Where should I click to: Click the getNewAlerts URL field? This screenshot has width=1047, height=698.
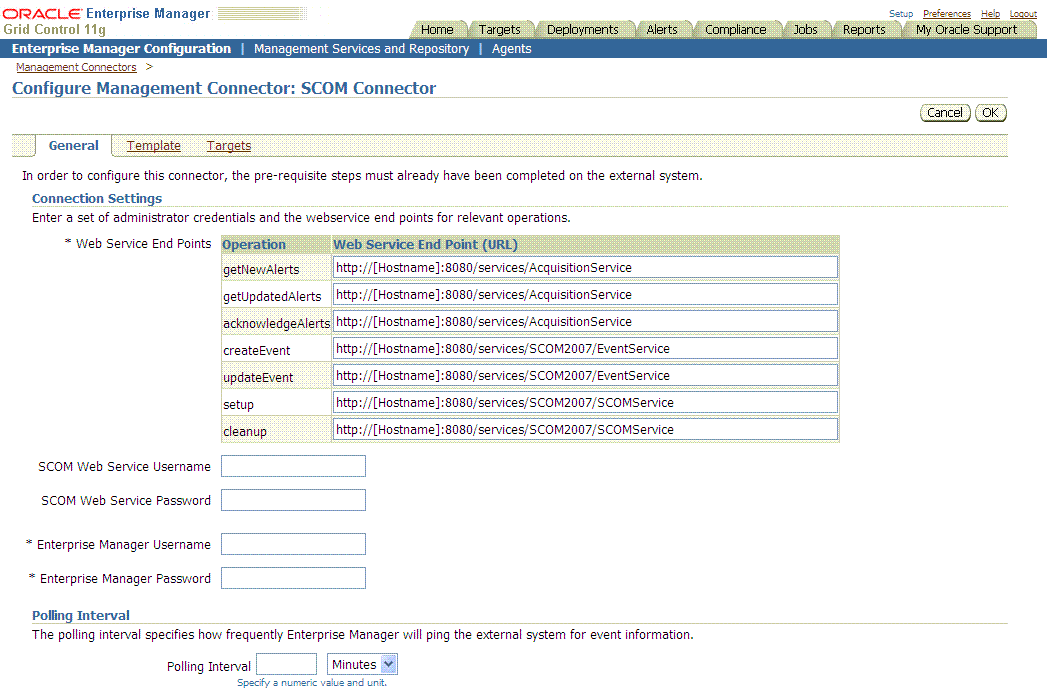click(585, 267)
